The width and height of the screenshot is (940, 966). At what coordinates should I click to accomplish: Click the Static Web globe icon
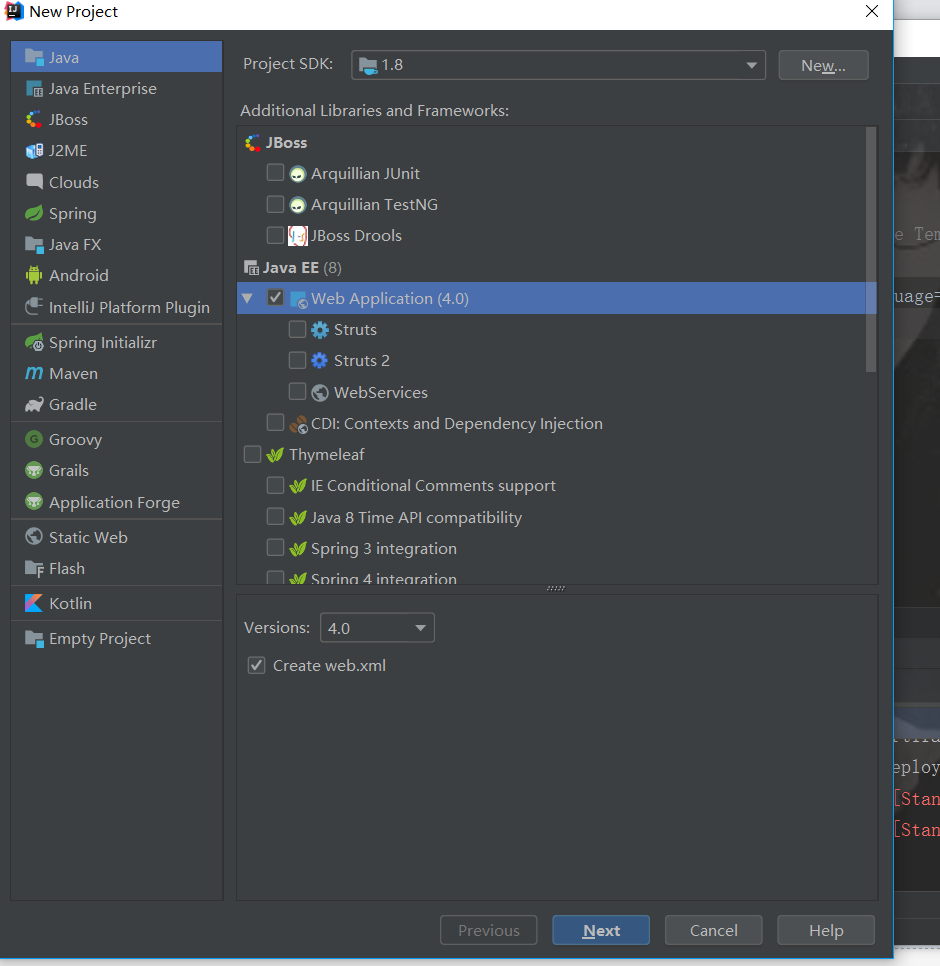tap(34, 537)
